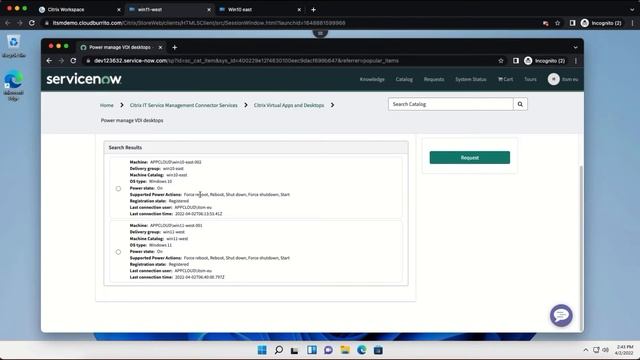Open the clock and date in taskbar
640x360 pixels.
point(624,350)
